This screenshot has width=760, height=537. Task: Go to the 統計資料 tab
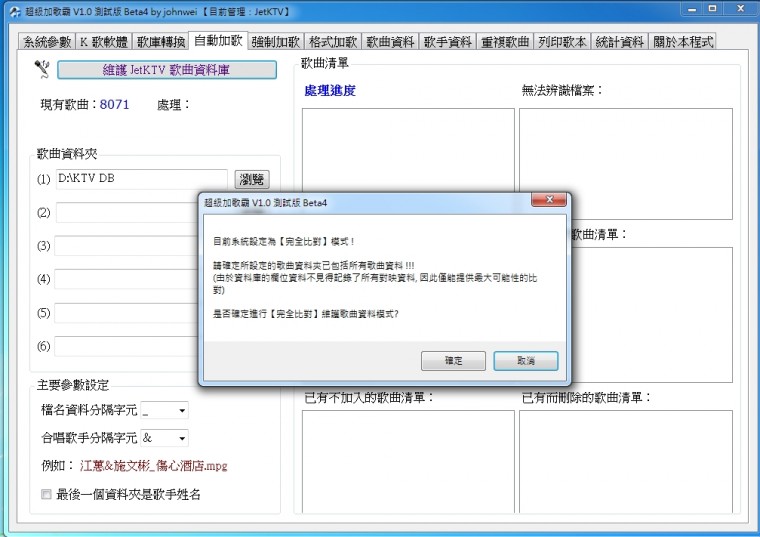619,42
